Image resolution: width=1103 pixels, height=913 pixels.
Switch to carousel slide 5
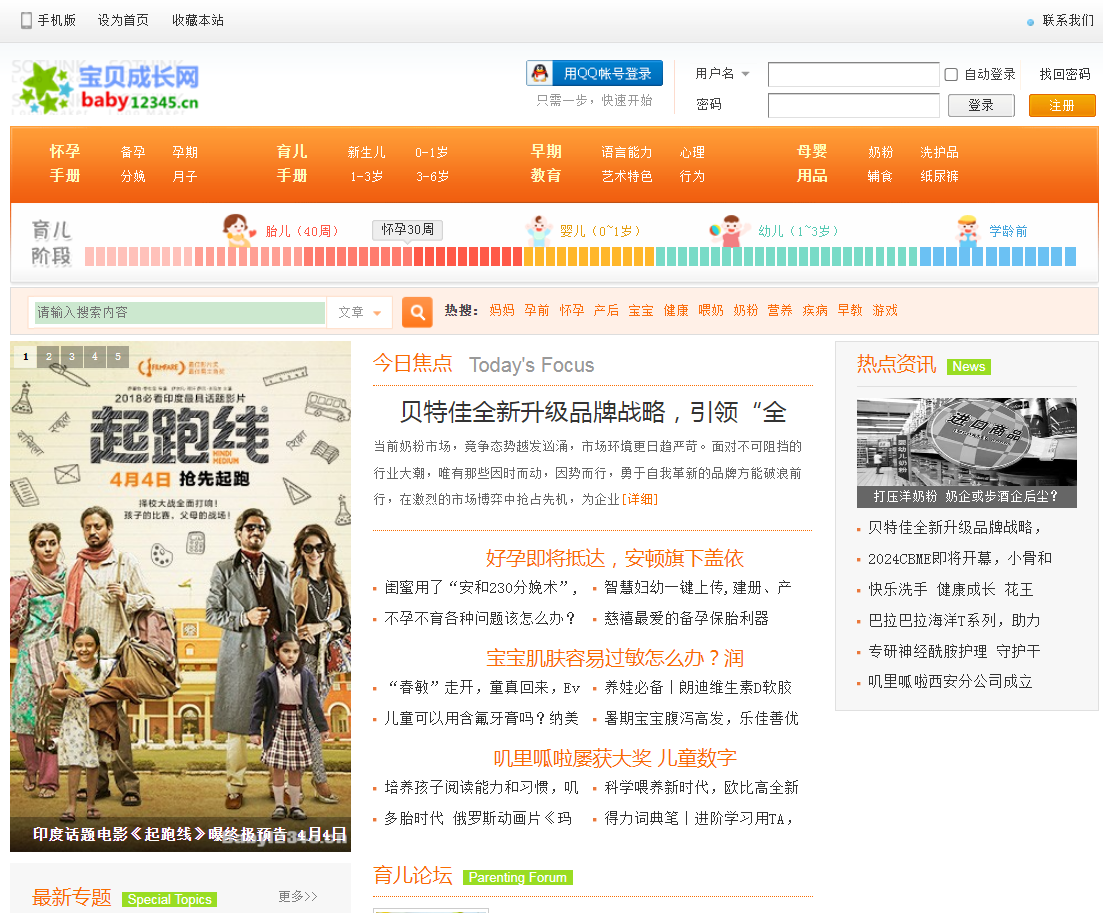(118, 357)
